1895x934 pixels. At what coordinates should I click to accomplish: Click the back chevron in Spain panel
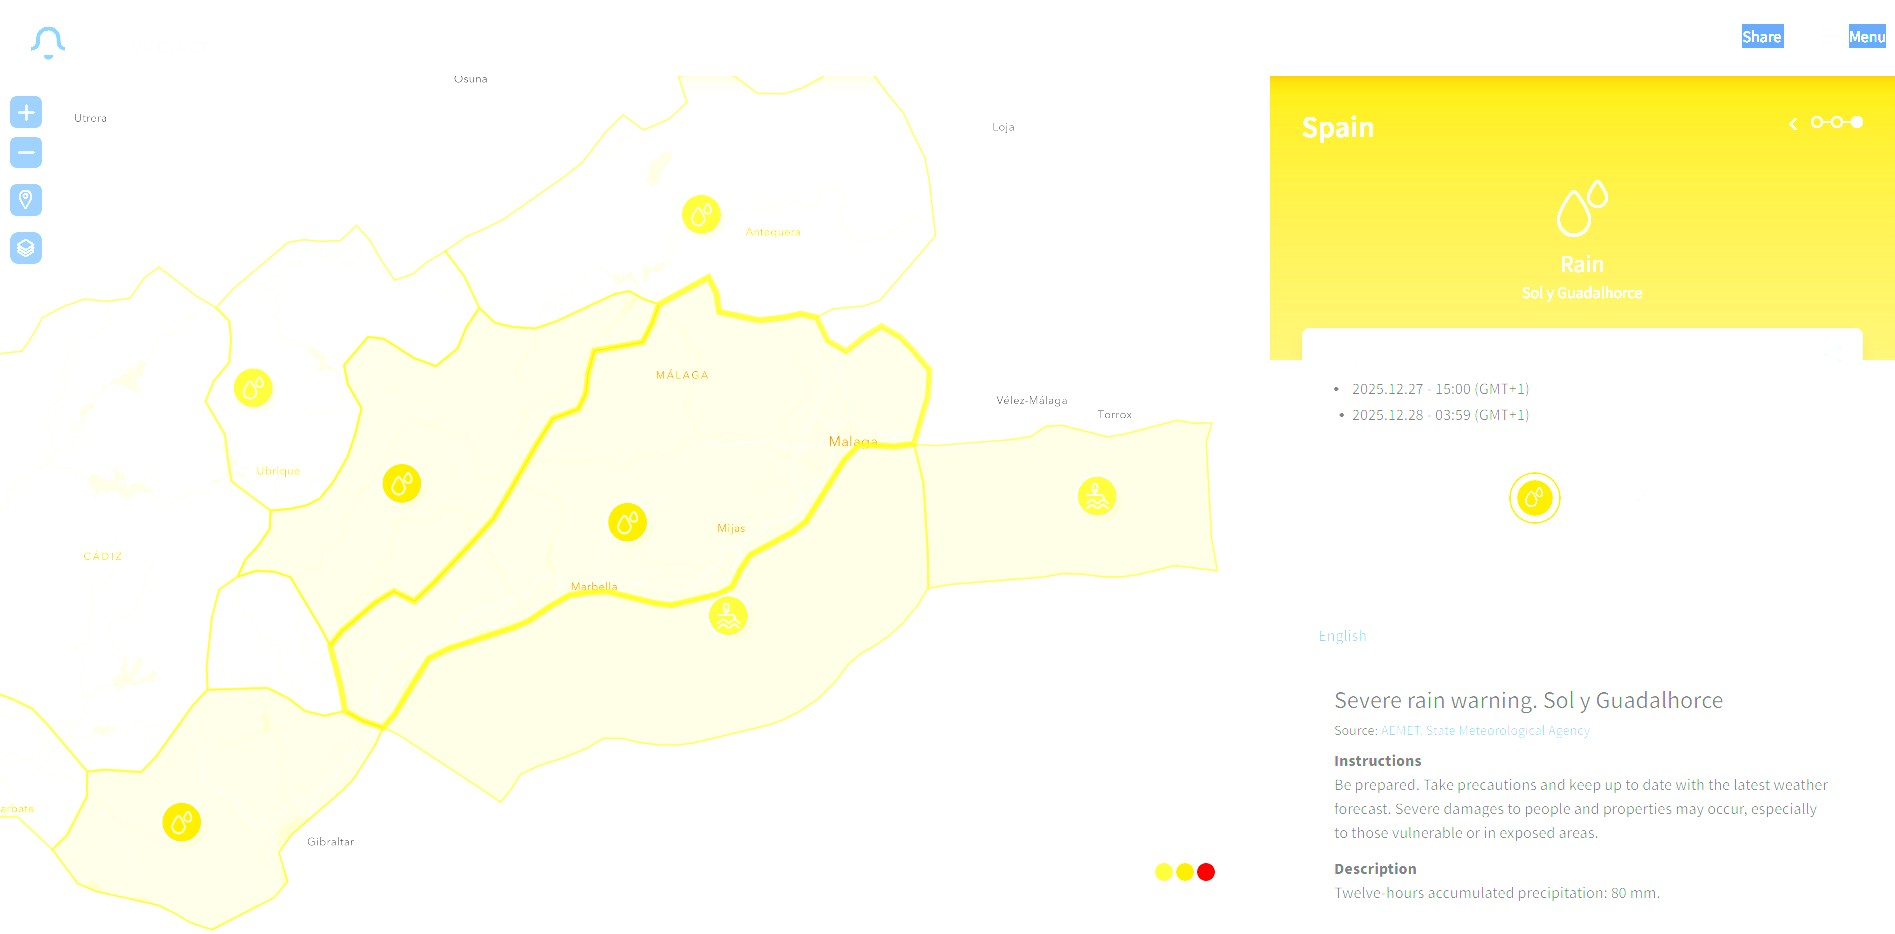pyautogui.click(x=1792, y=124)
